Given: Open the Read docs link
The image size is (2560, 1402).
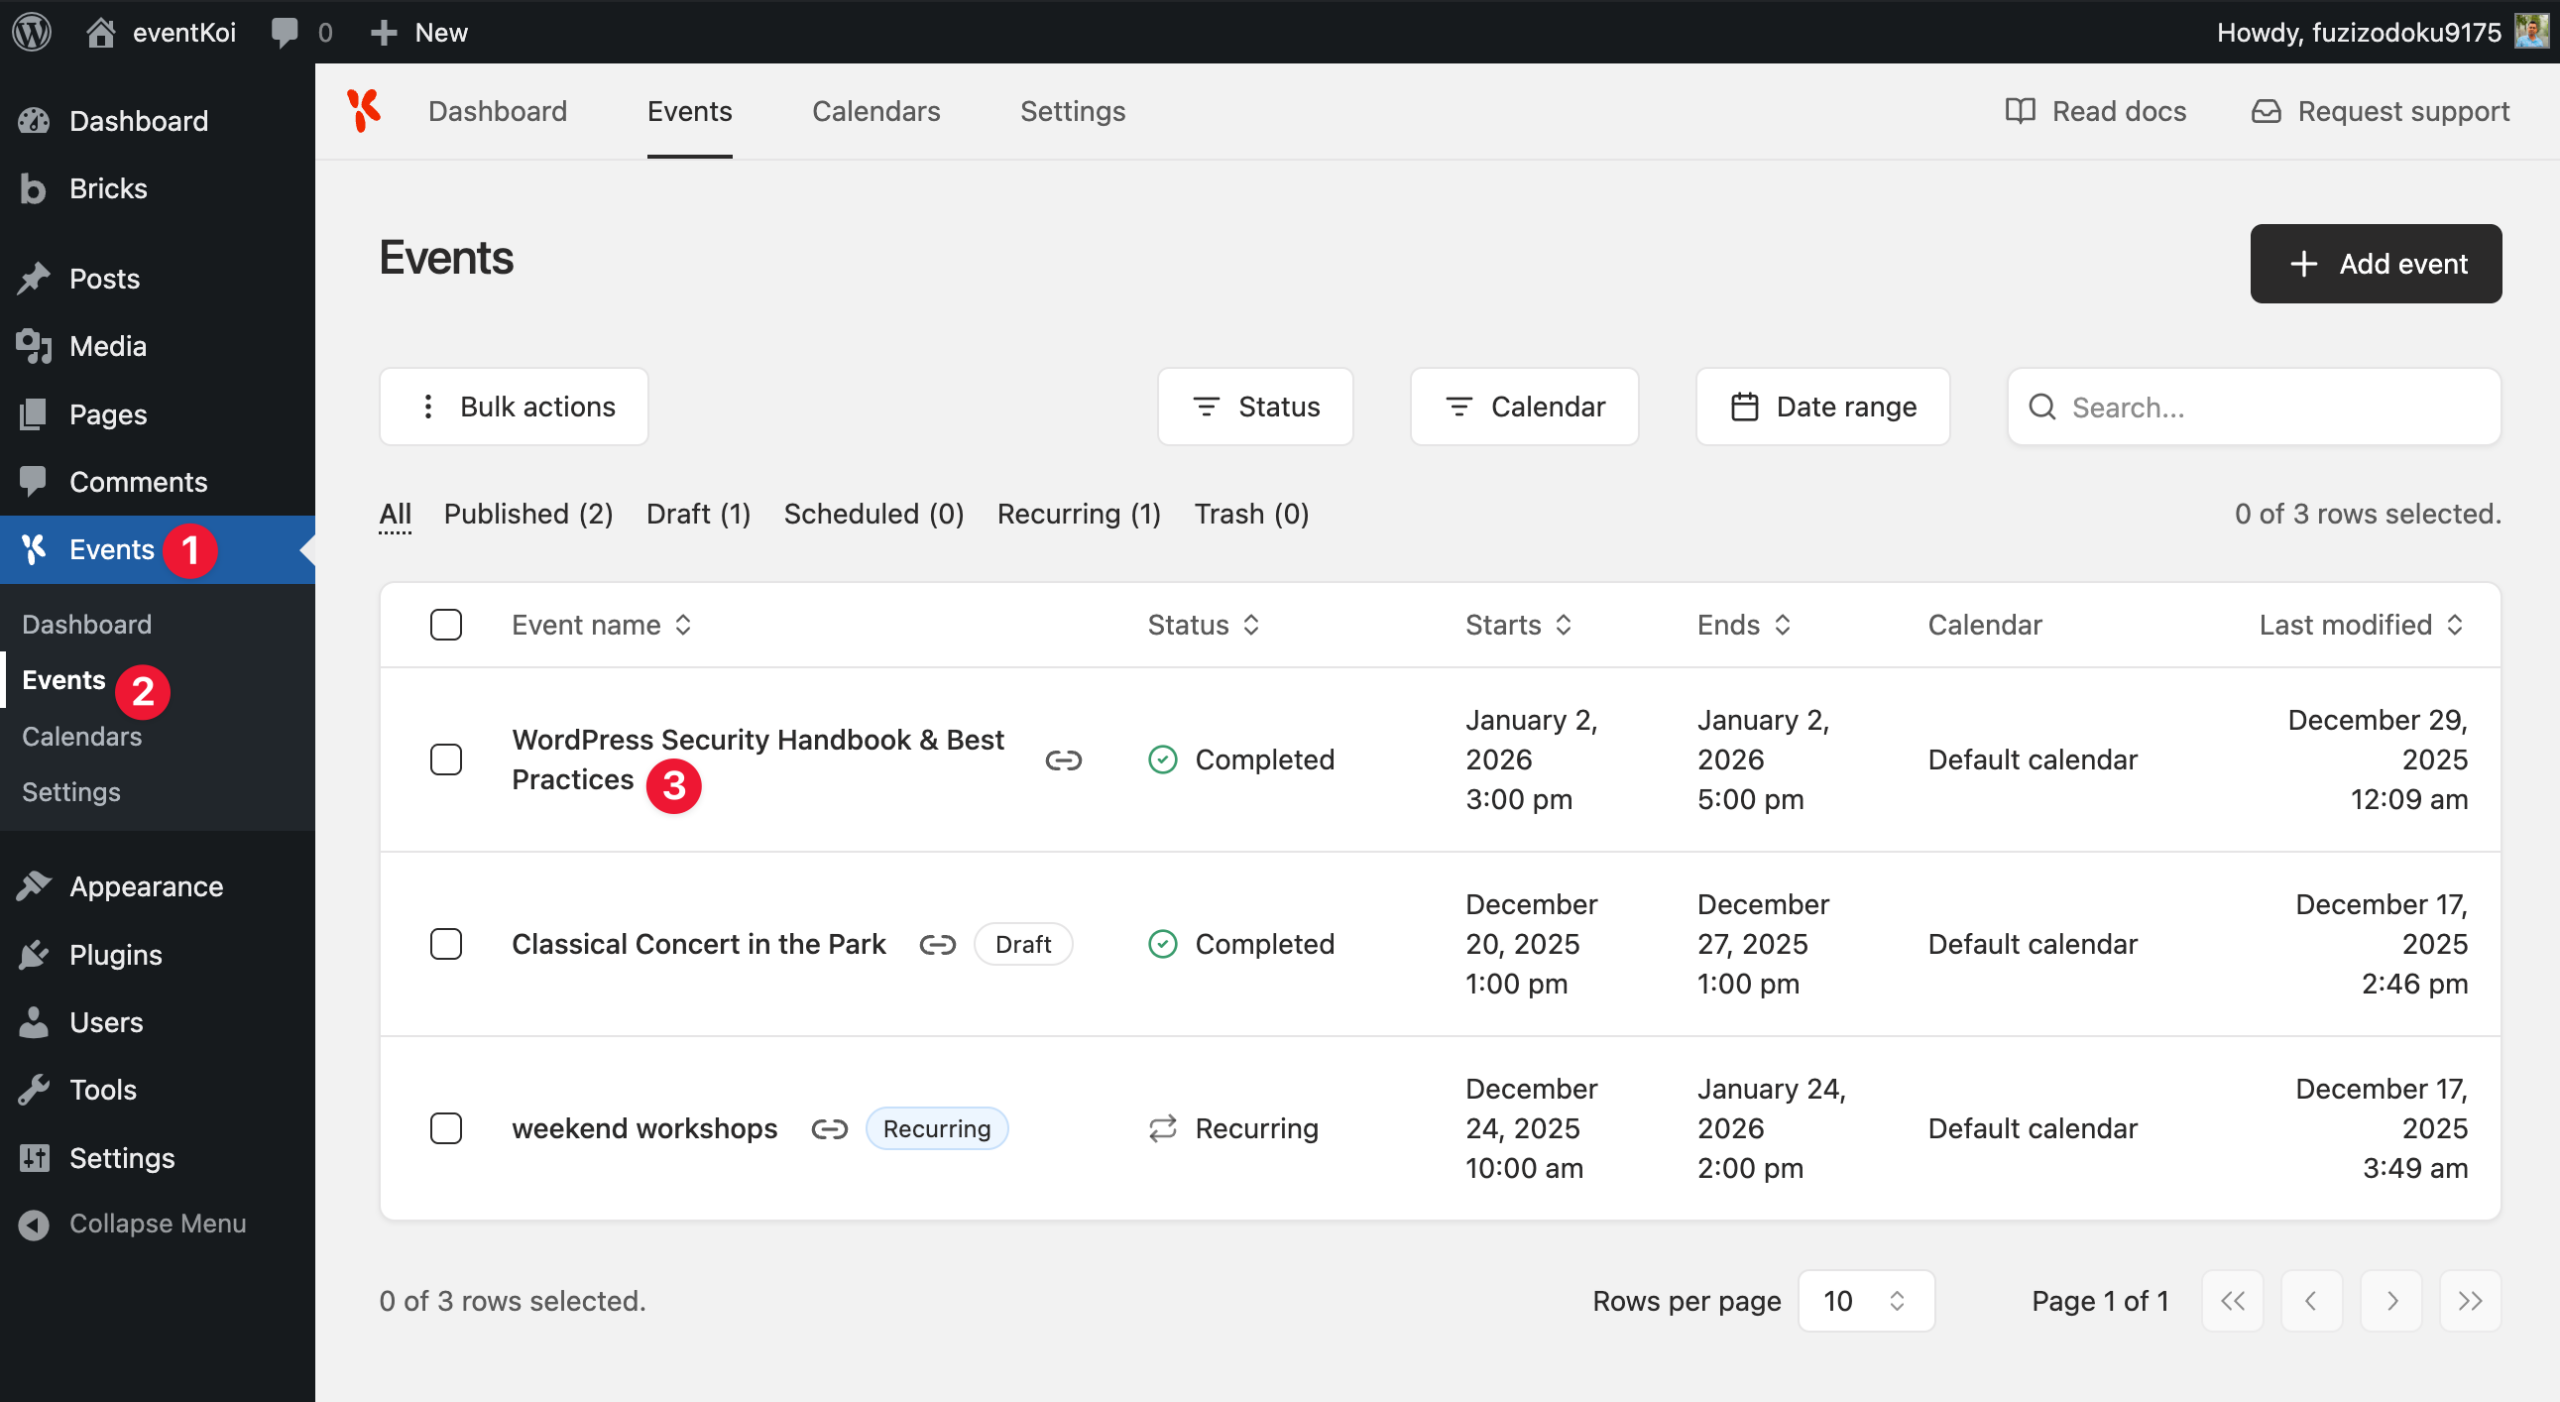Looking at the screenshot, I should 2096,111.
